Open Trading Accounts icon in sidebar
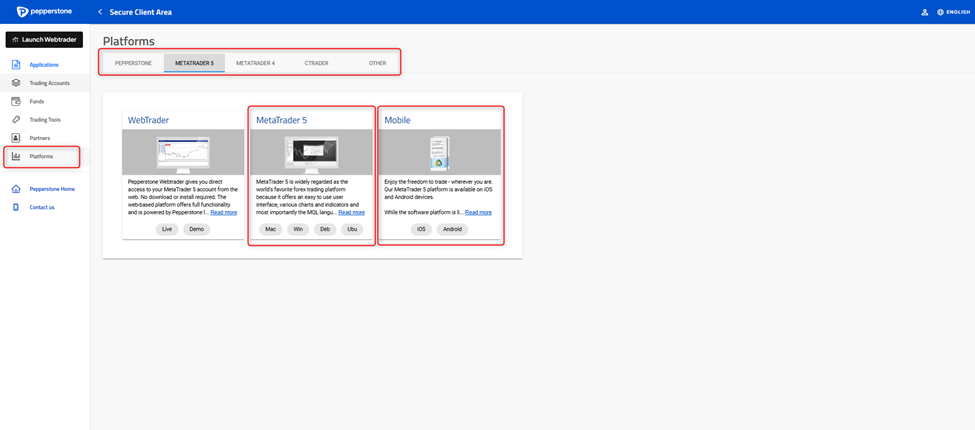The image size is (975, 430). (16, 83)
